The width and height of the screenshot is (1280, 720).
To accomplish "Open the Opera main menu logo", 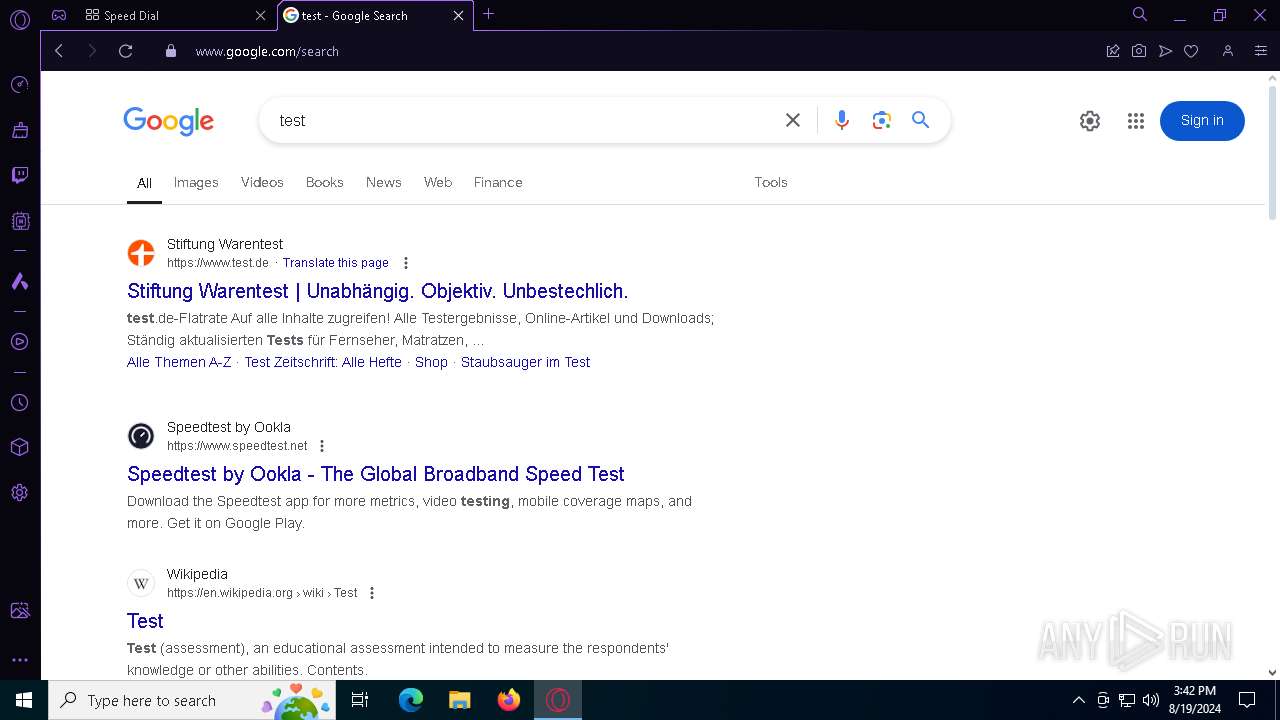I will tap(19, 18).
